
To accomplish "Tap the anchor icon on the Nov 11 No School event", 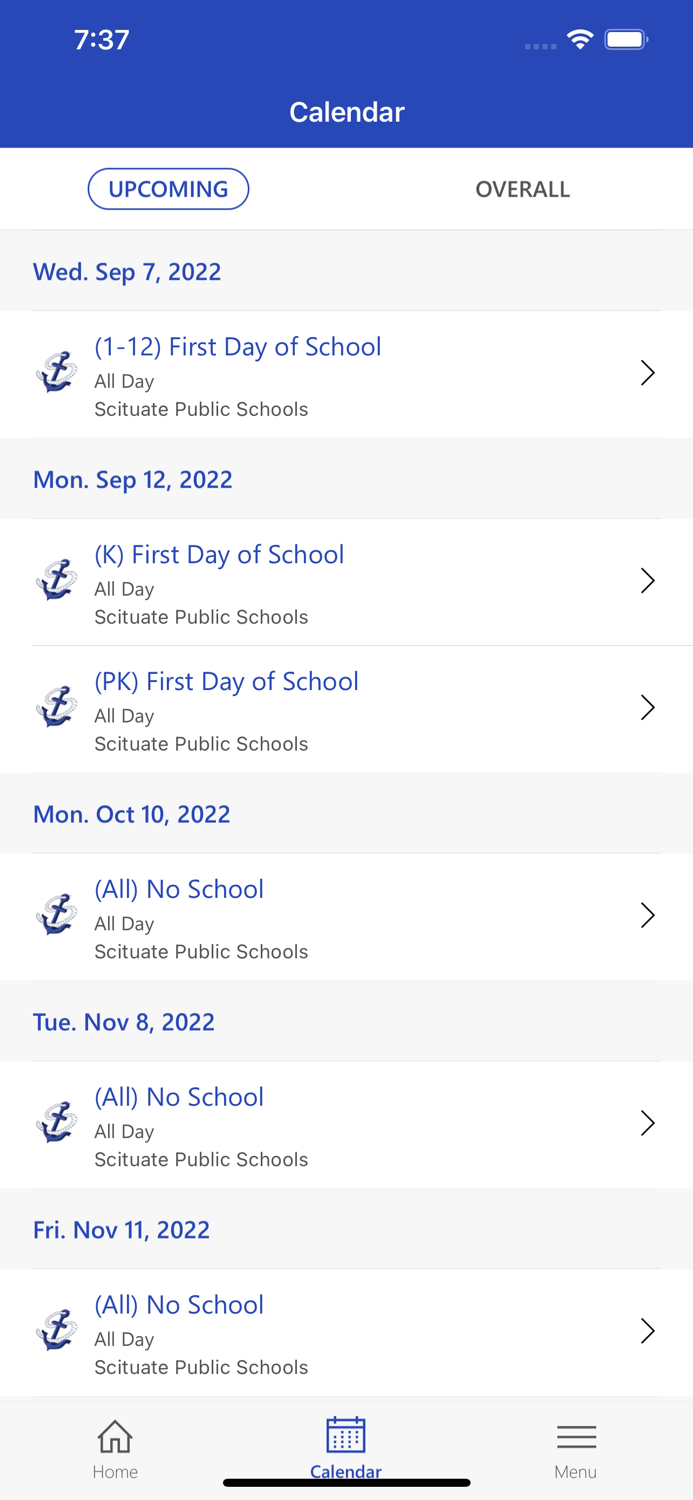I will coord(56,1329).
